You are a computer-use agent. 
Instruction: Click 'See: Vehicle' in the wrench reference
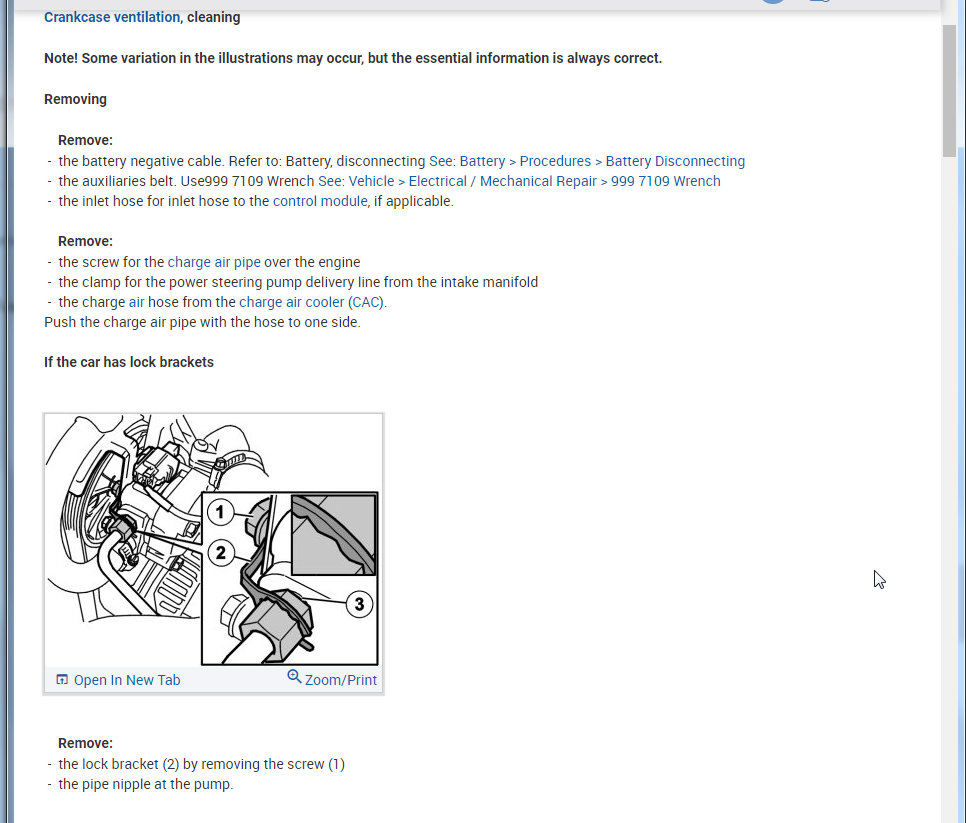[x=356, y=181]
